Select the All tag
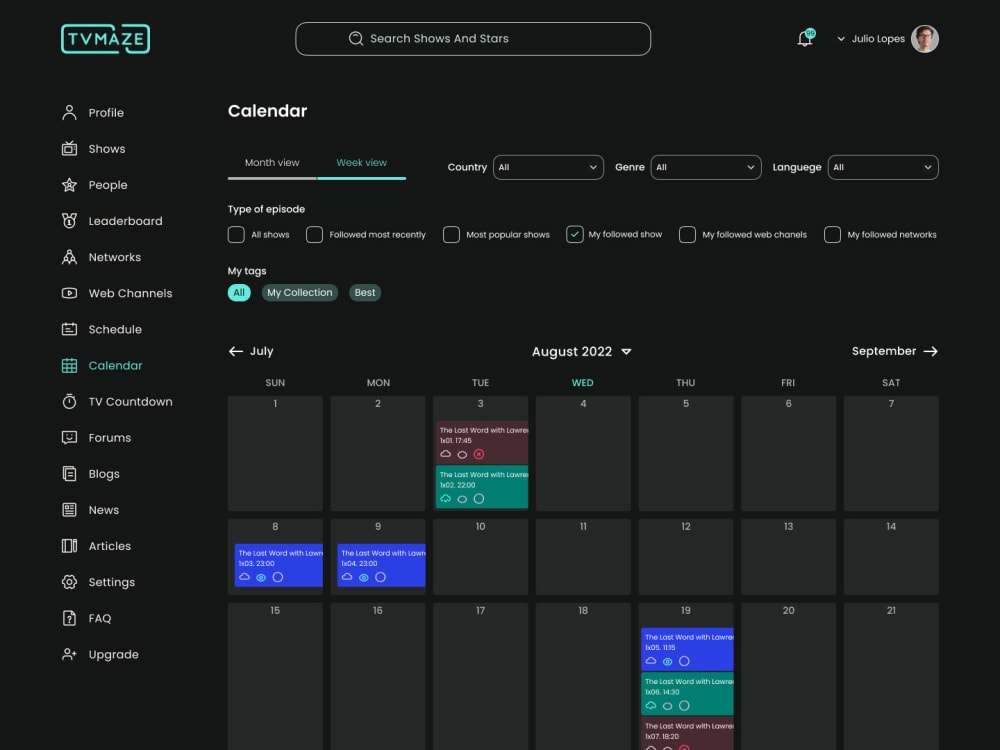1000x750 pixels. coord(239,293)
